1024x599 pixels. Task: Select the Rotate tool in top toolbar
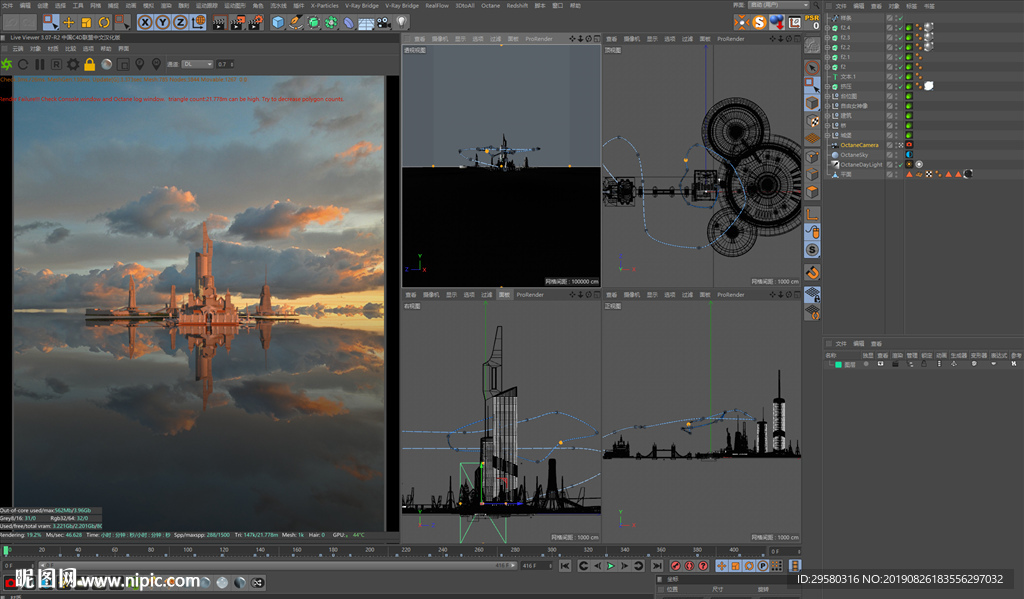pos(102,22)
